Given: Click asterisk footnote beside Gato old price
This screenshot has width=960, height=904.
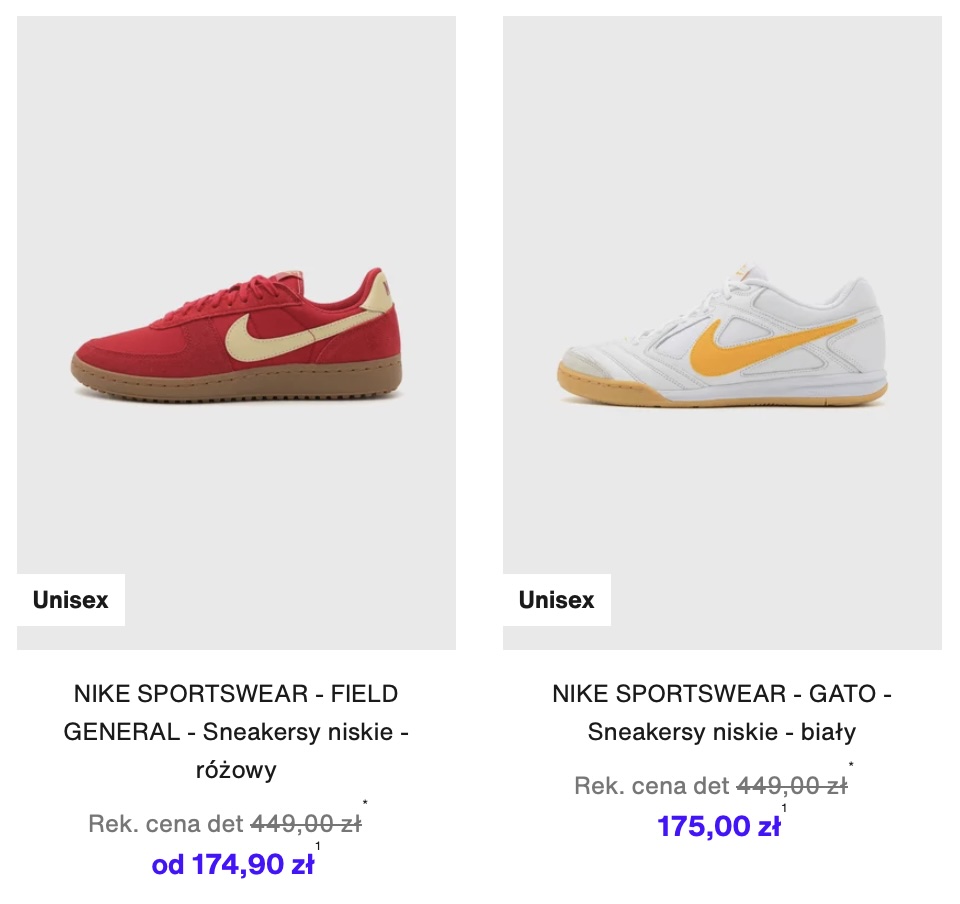Looking at the screenshot, I should [851, 764].
